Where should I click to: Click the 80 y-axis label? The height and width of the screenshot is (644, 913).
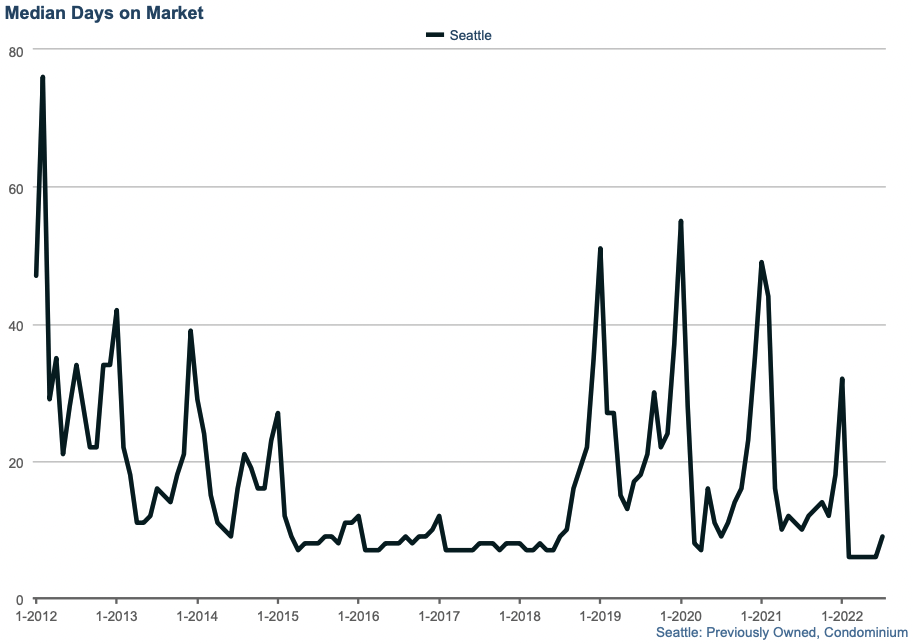click(15, 50)
